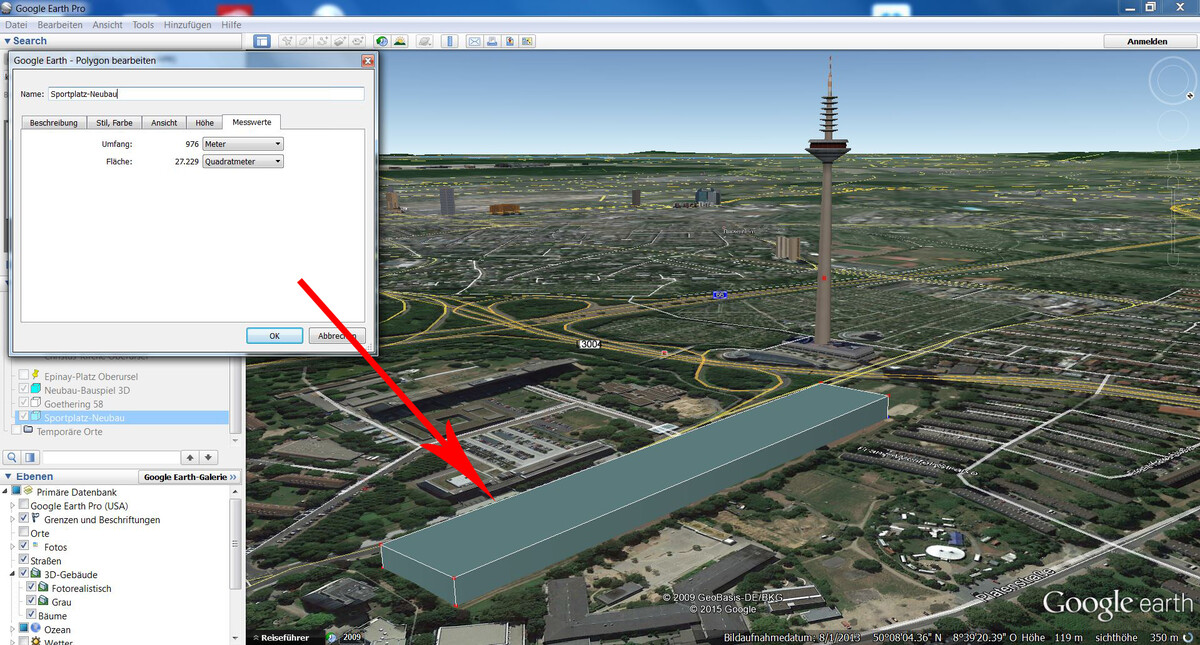
Task: Uncheck the Straßen layer
Action: click(x=24, y=561)
